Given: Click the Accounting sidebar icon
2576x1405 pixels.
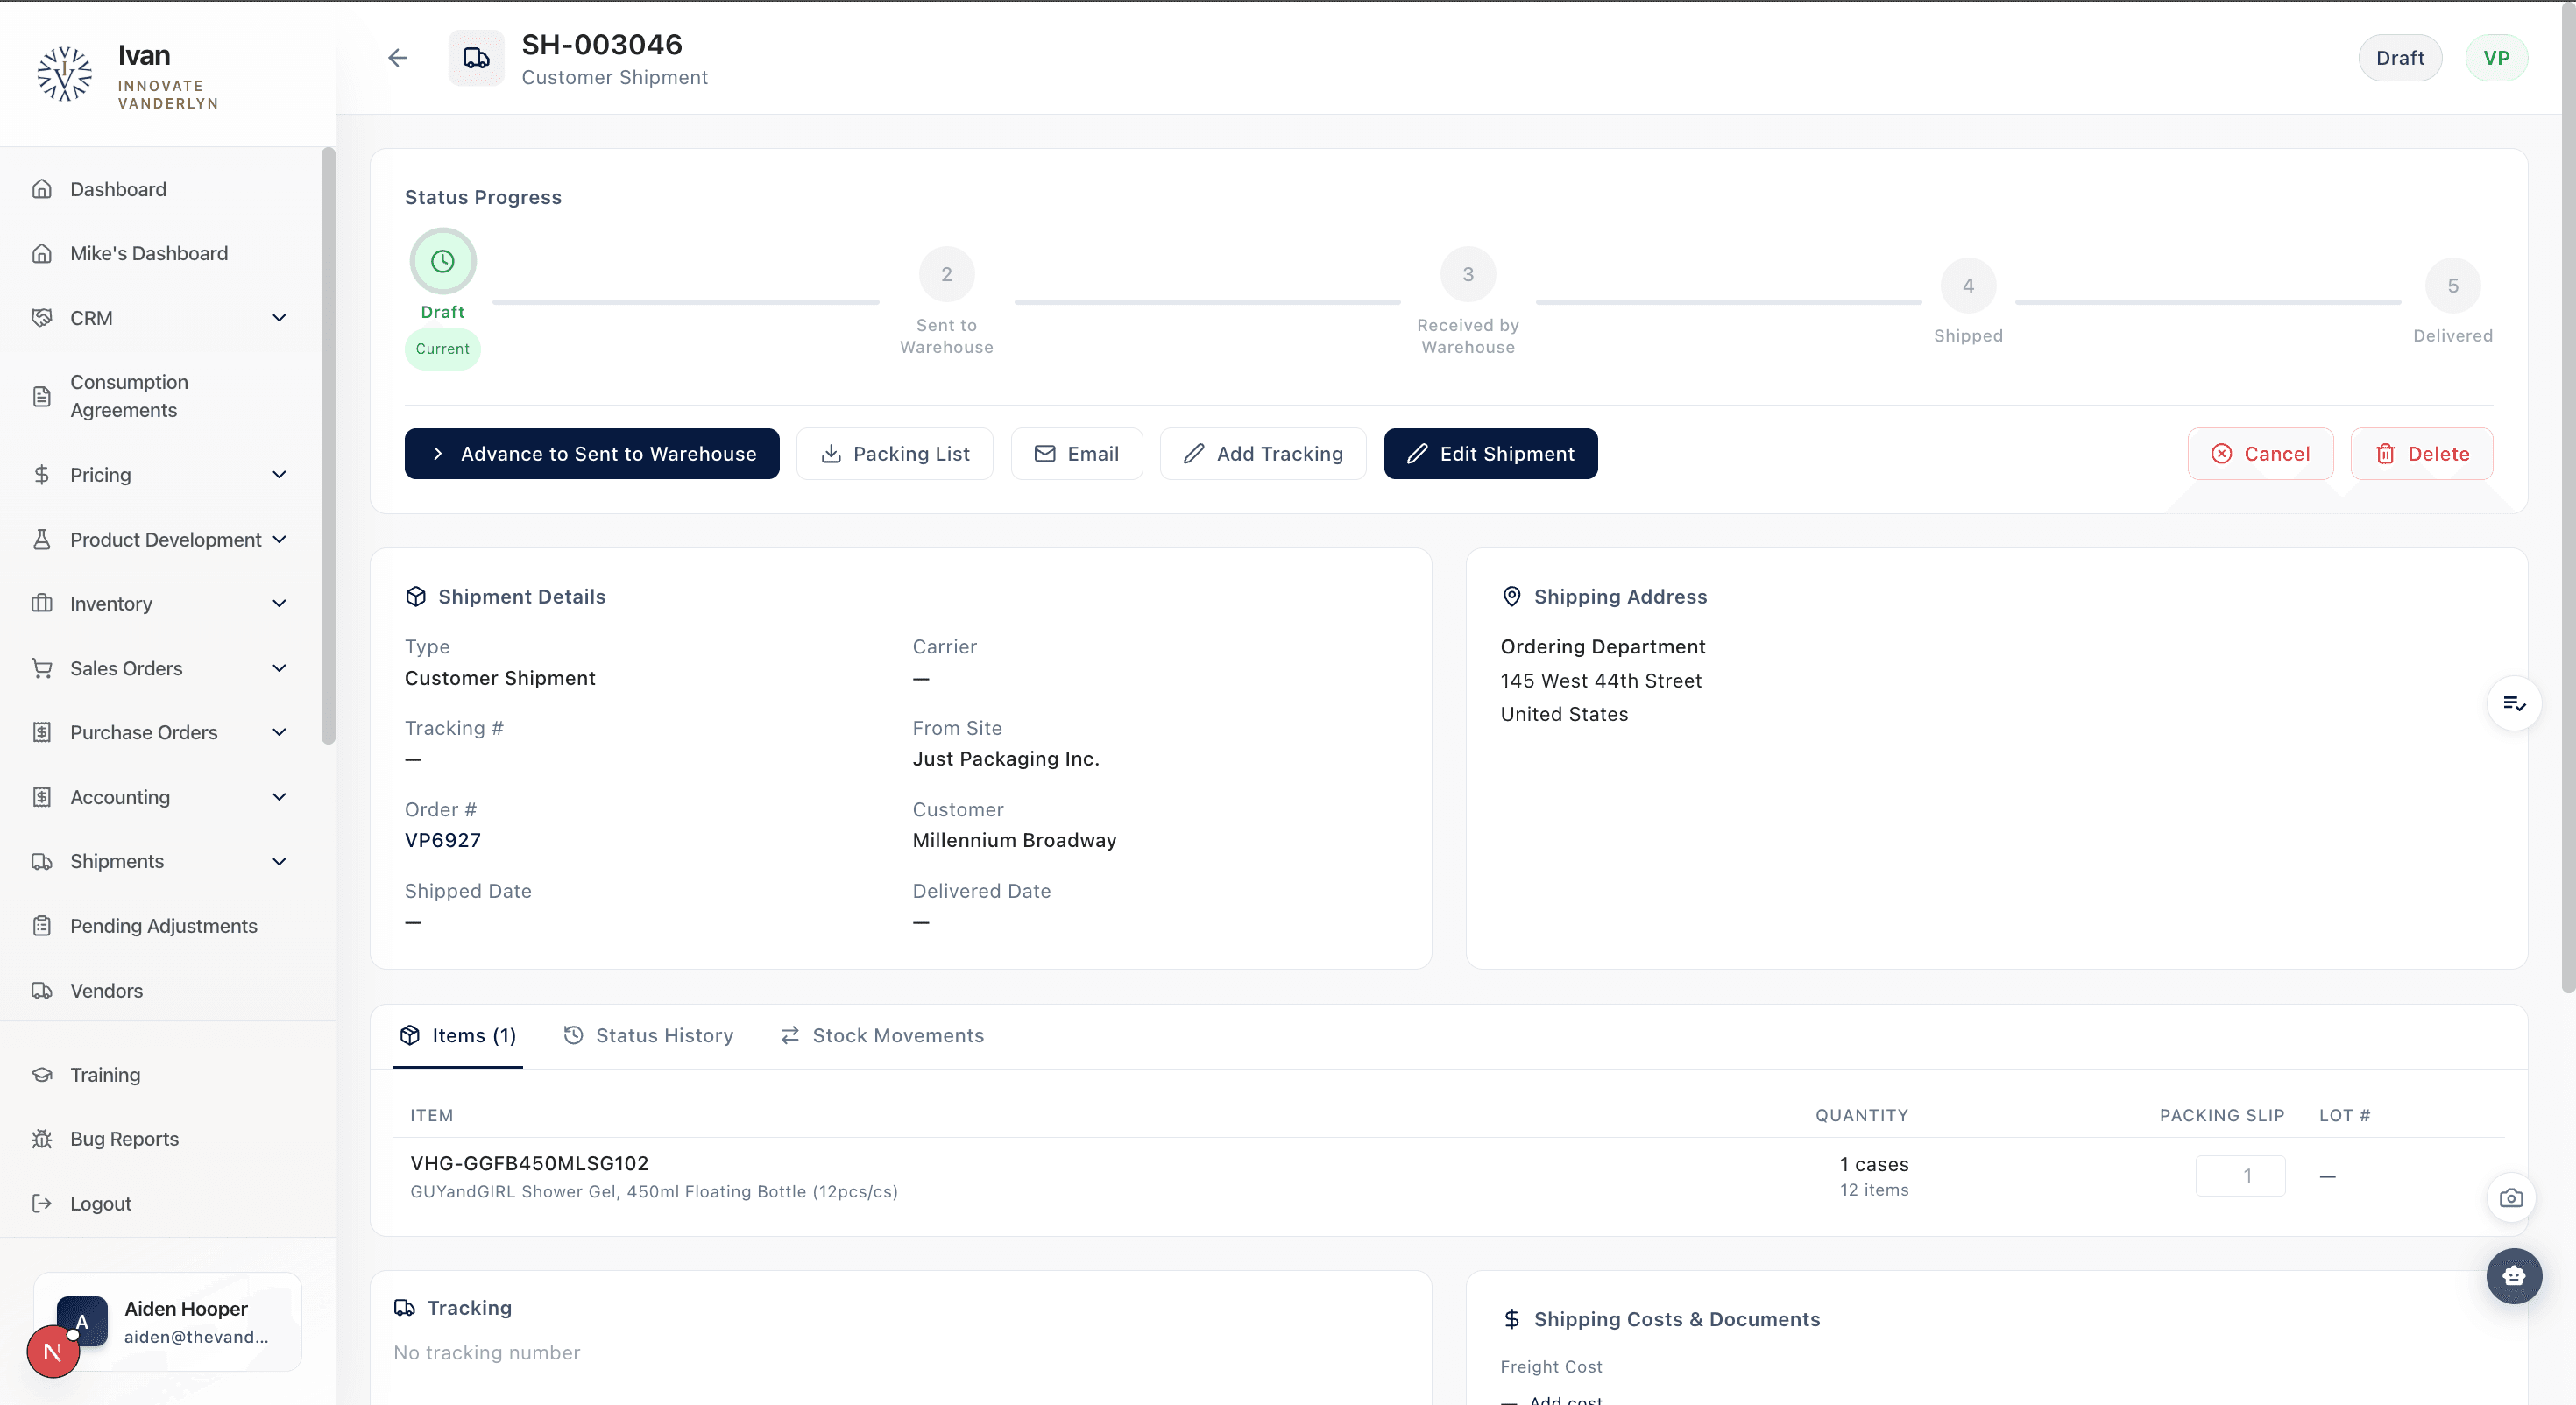Looking at the screenshot, I should click(42, 797).
